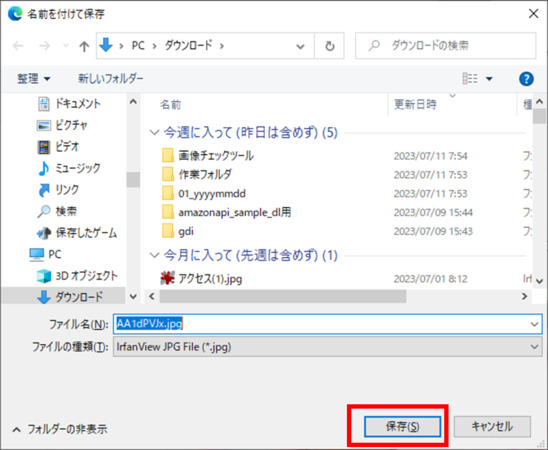Click the blue download arrow in address bar

[106, 45]
